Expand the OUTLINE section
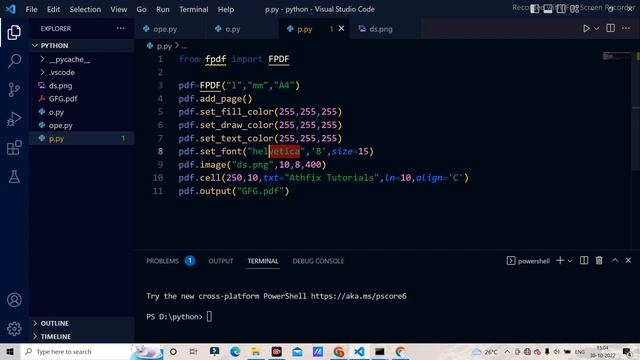The height and width of the screenshot is (360, 640). click(x=82, y=323)
